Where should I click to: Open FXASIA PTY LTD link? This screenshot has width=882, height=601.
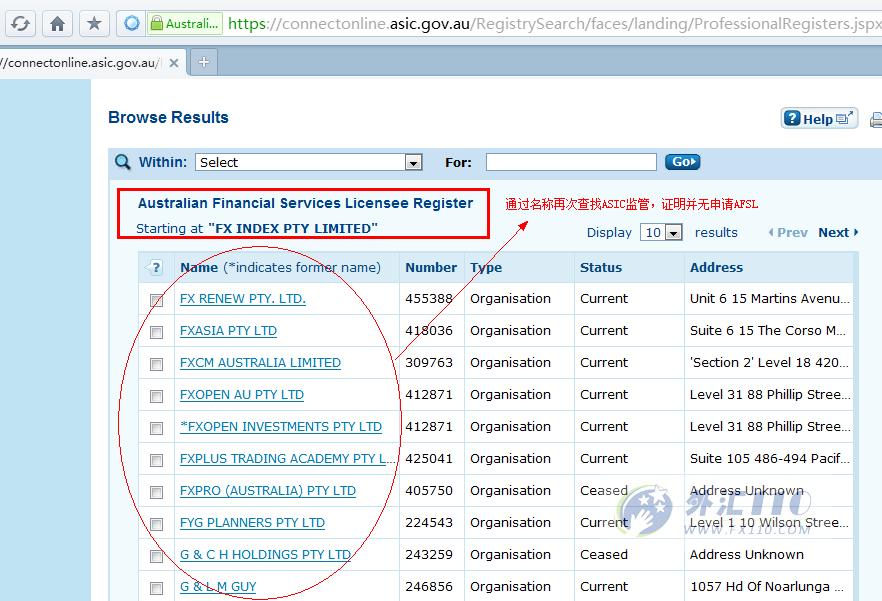[x=228, y=331]
